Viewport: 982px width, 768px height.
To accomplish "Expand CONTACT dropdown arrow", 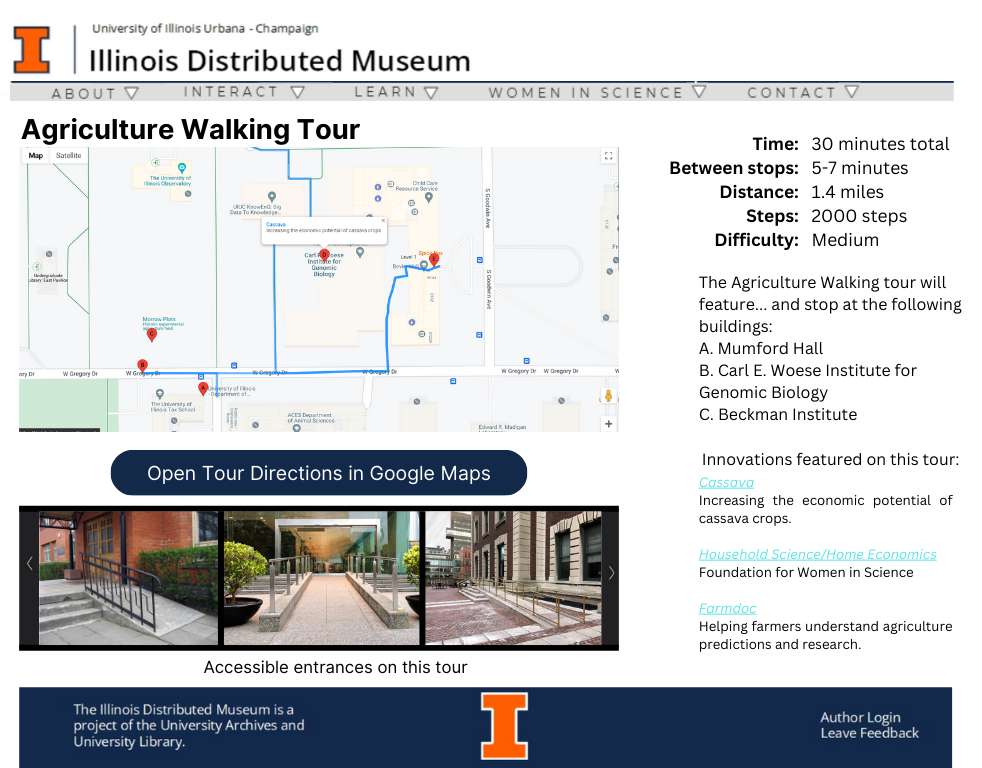I will pos(852,91).
